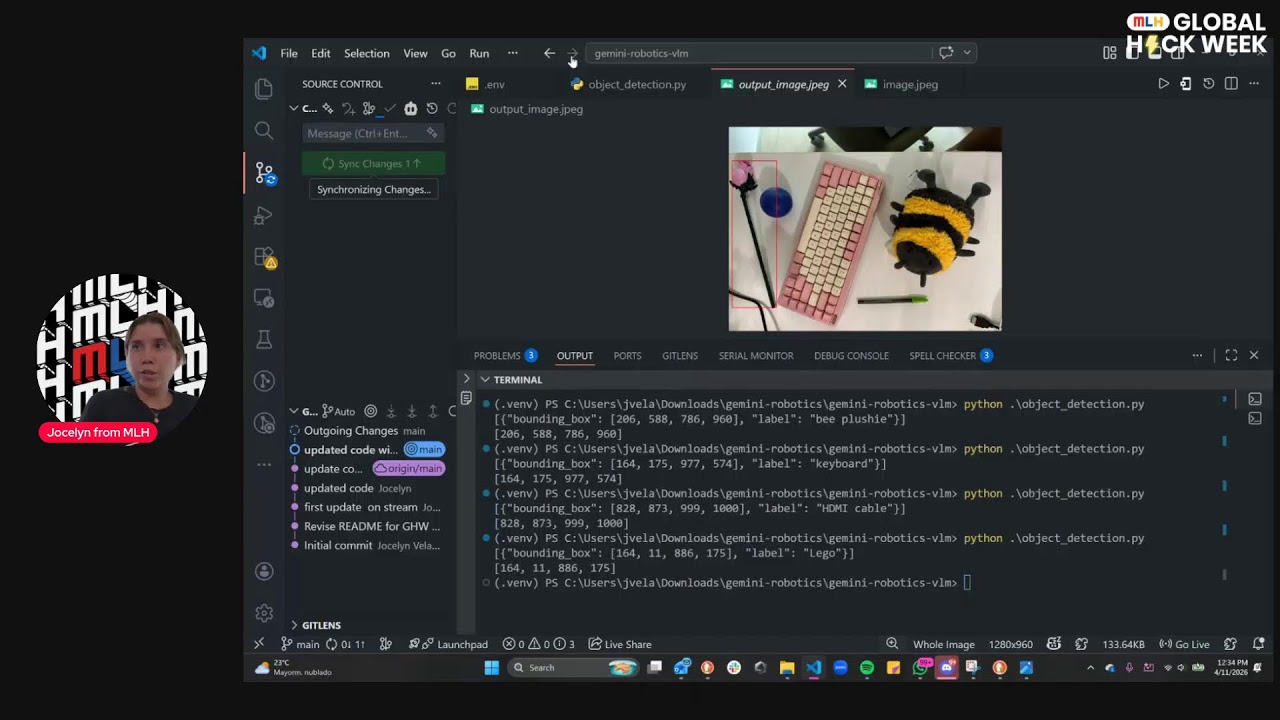Close the bottom panel

point(1254,355)
